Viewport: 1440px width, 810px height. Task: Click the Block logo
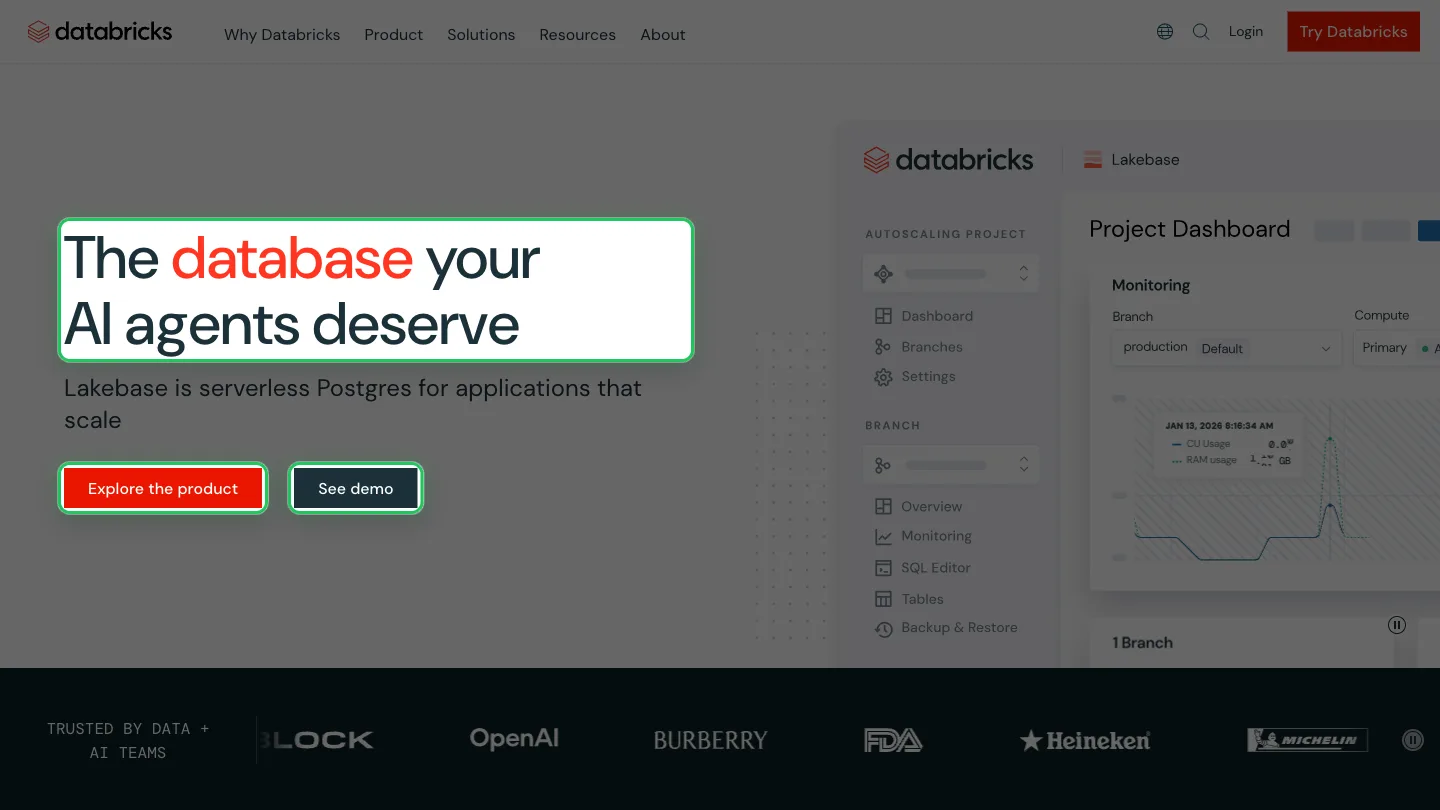click(316, 740)
